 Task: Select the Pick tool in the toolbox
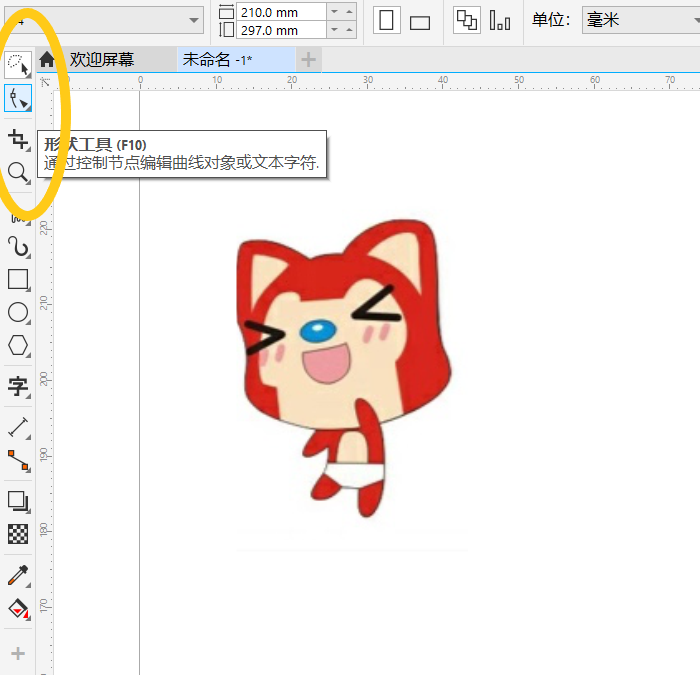[x=17, y=66]
